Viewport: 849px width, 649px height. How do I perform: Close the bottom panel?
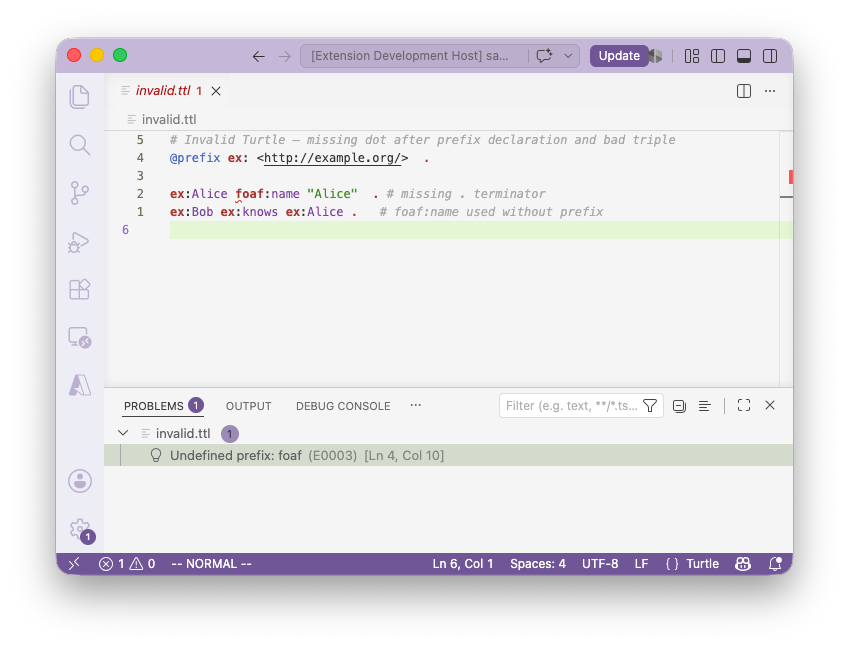click(770, 405)
